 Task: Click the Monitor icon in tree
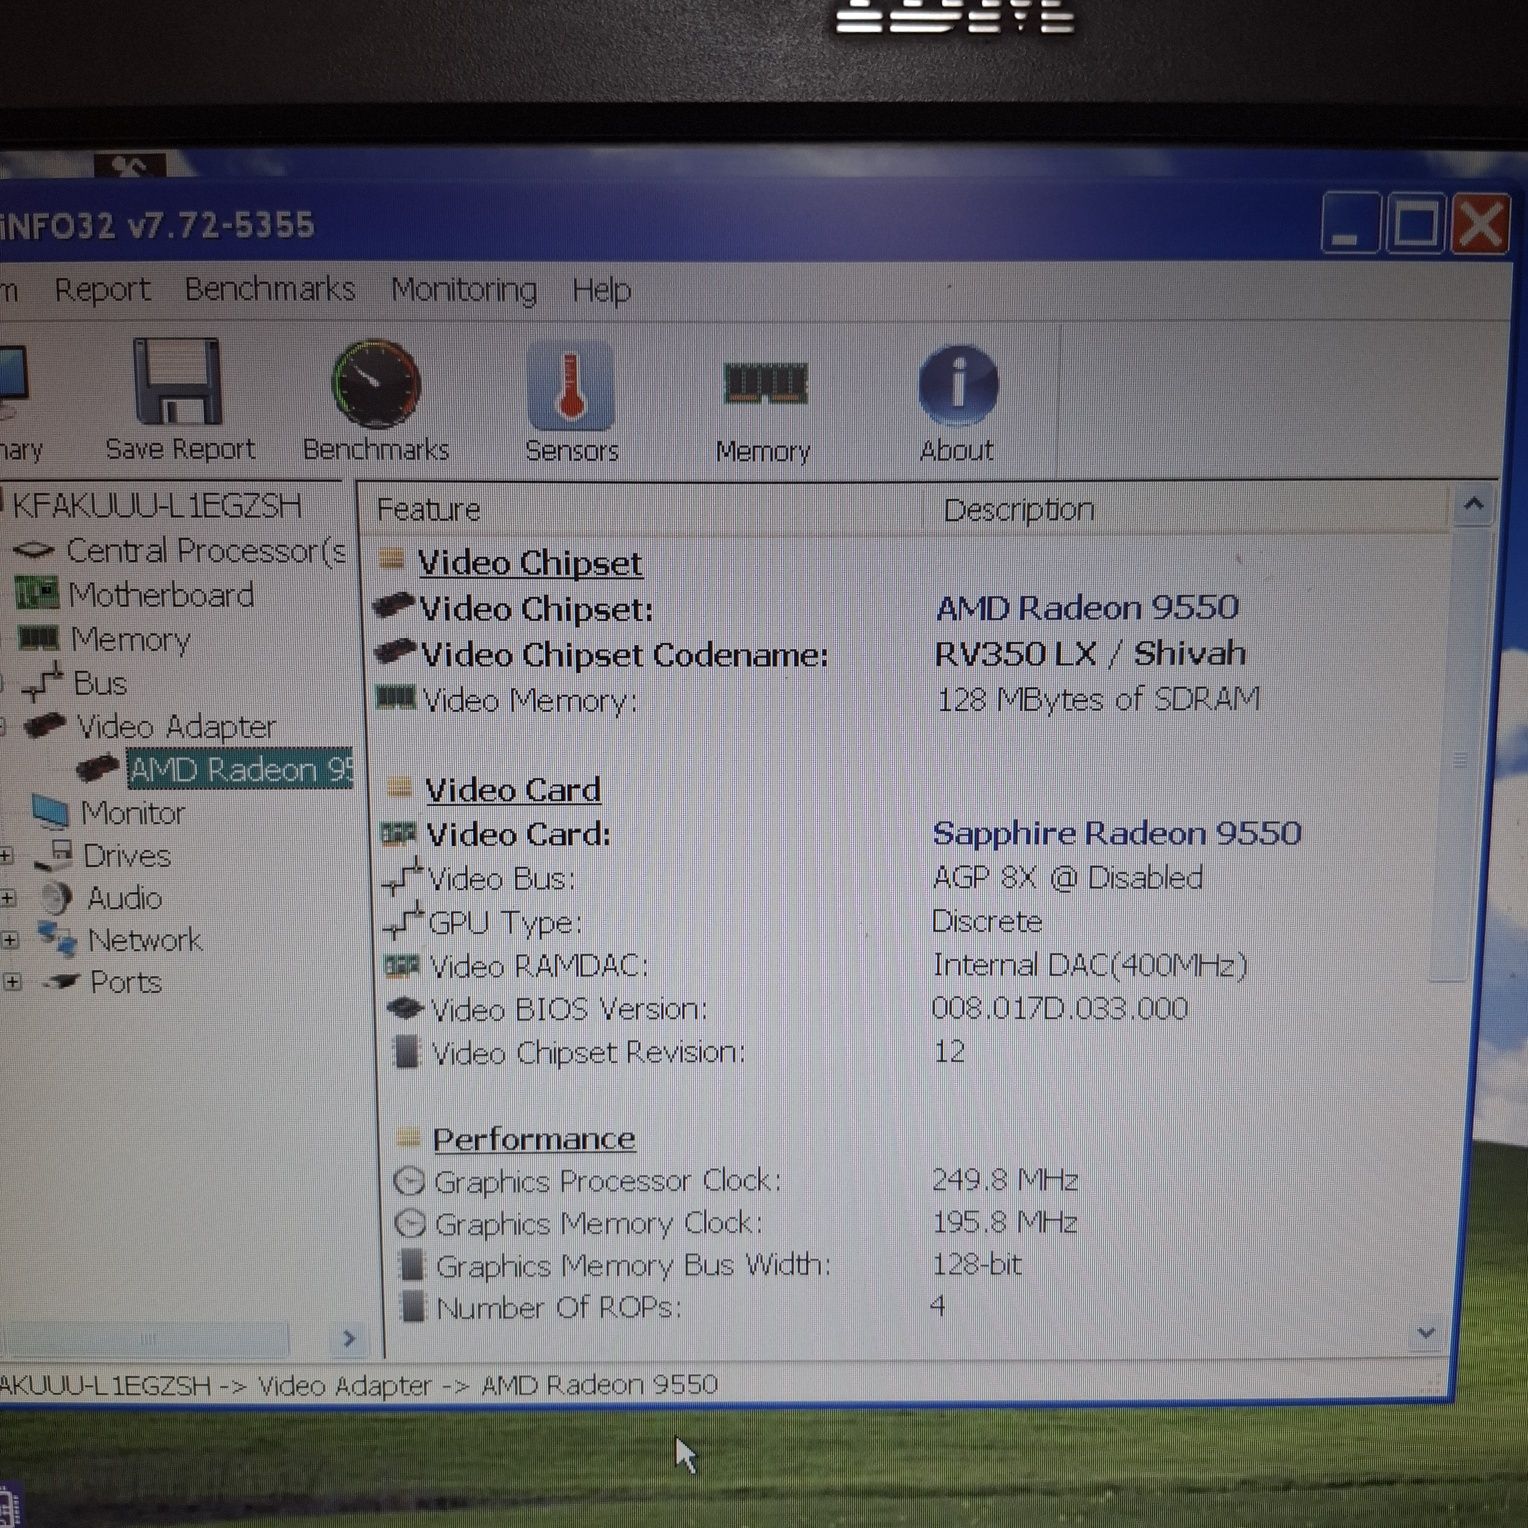point(50,811)
